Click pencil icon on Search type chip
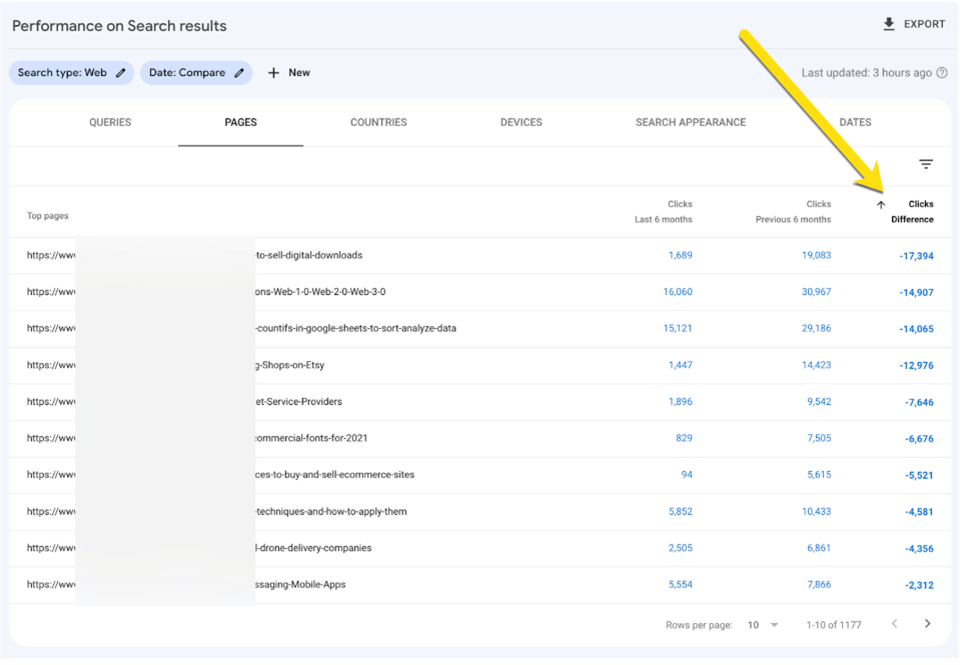 pyautogui.click(x=121, y=73)
